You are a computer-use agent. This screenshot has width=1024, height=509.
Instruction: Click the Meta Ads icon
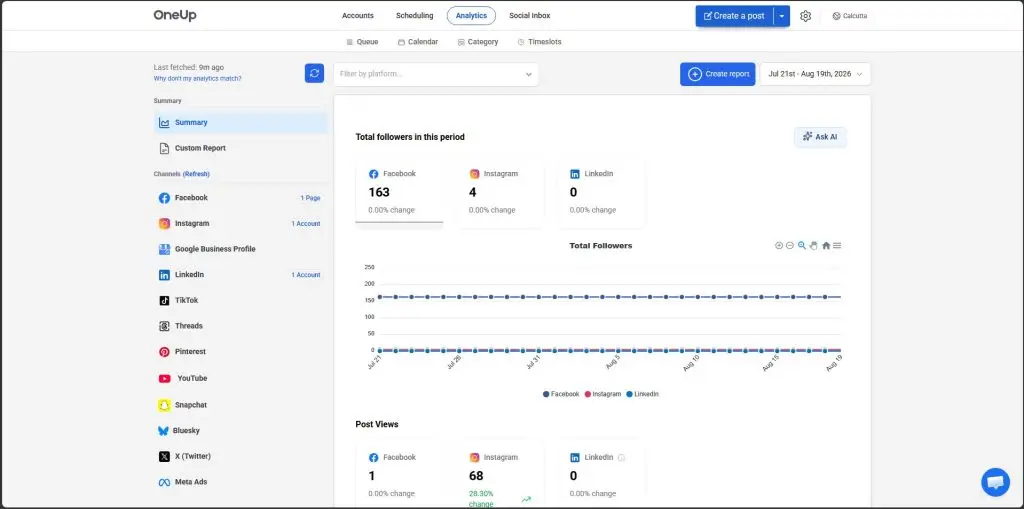[x=165, y=482]
